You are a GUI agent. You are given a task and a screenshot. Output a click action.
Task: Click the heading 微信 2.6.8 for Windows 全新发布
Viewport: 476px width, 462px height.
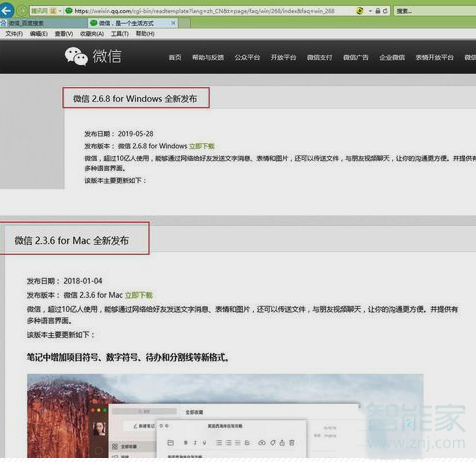[x=135, y=99]
